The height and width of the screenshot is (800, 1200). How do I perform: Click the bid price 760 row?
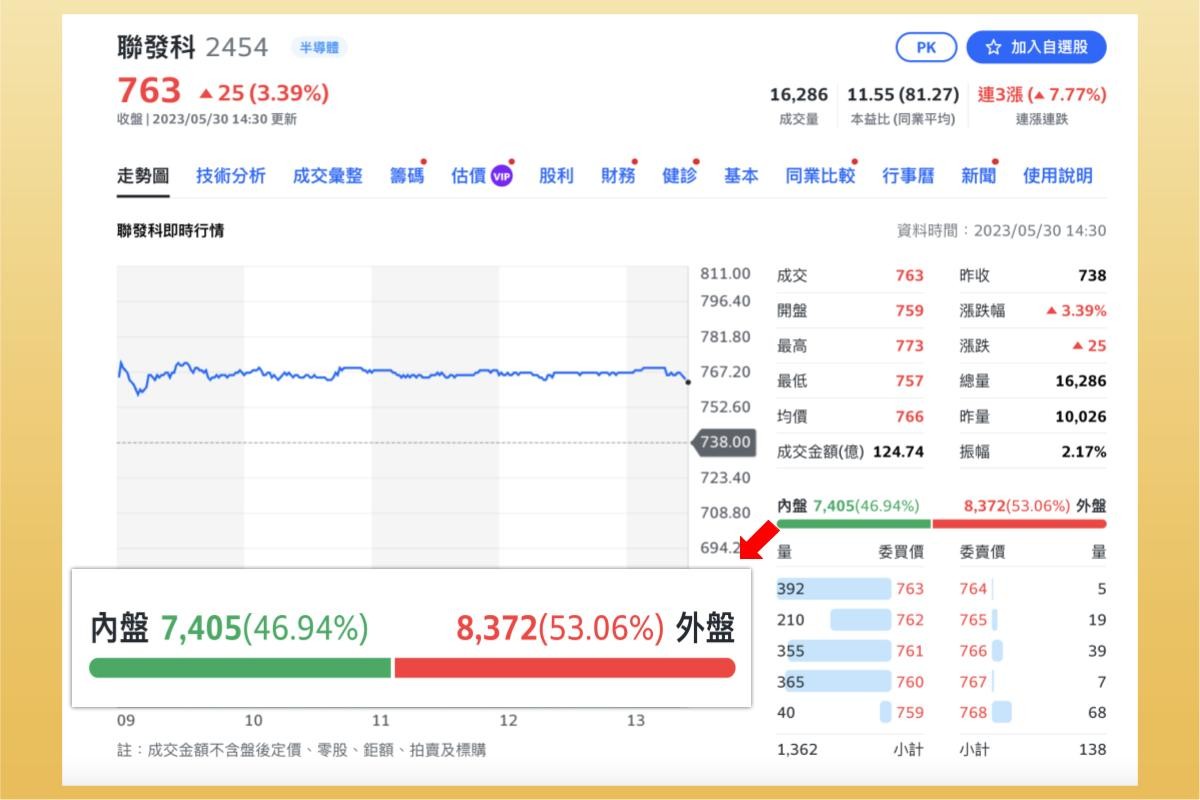tap(851, 682)
